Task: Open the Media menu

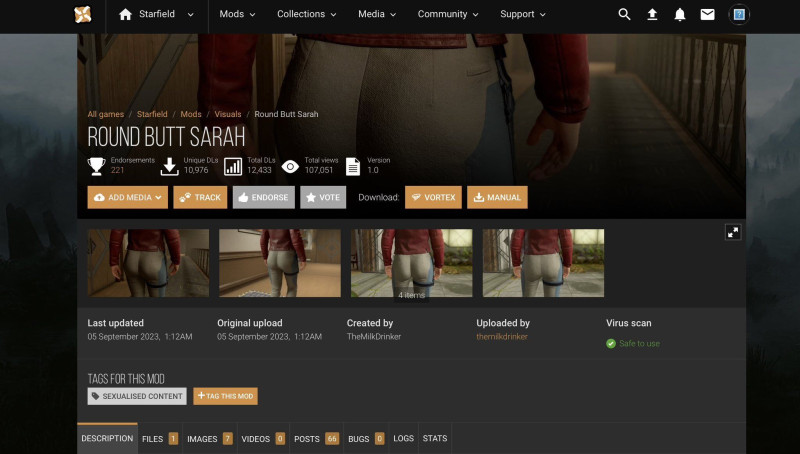Action: (x=377, y=14)
